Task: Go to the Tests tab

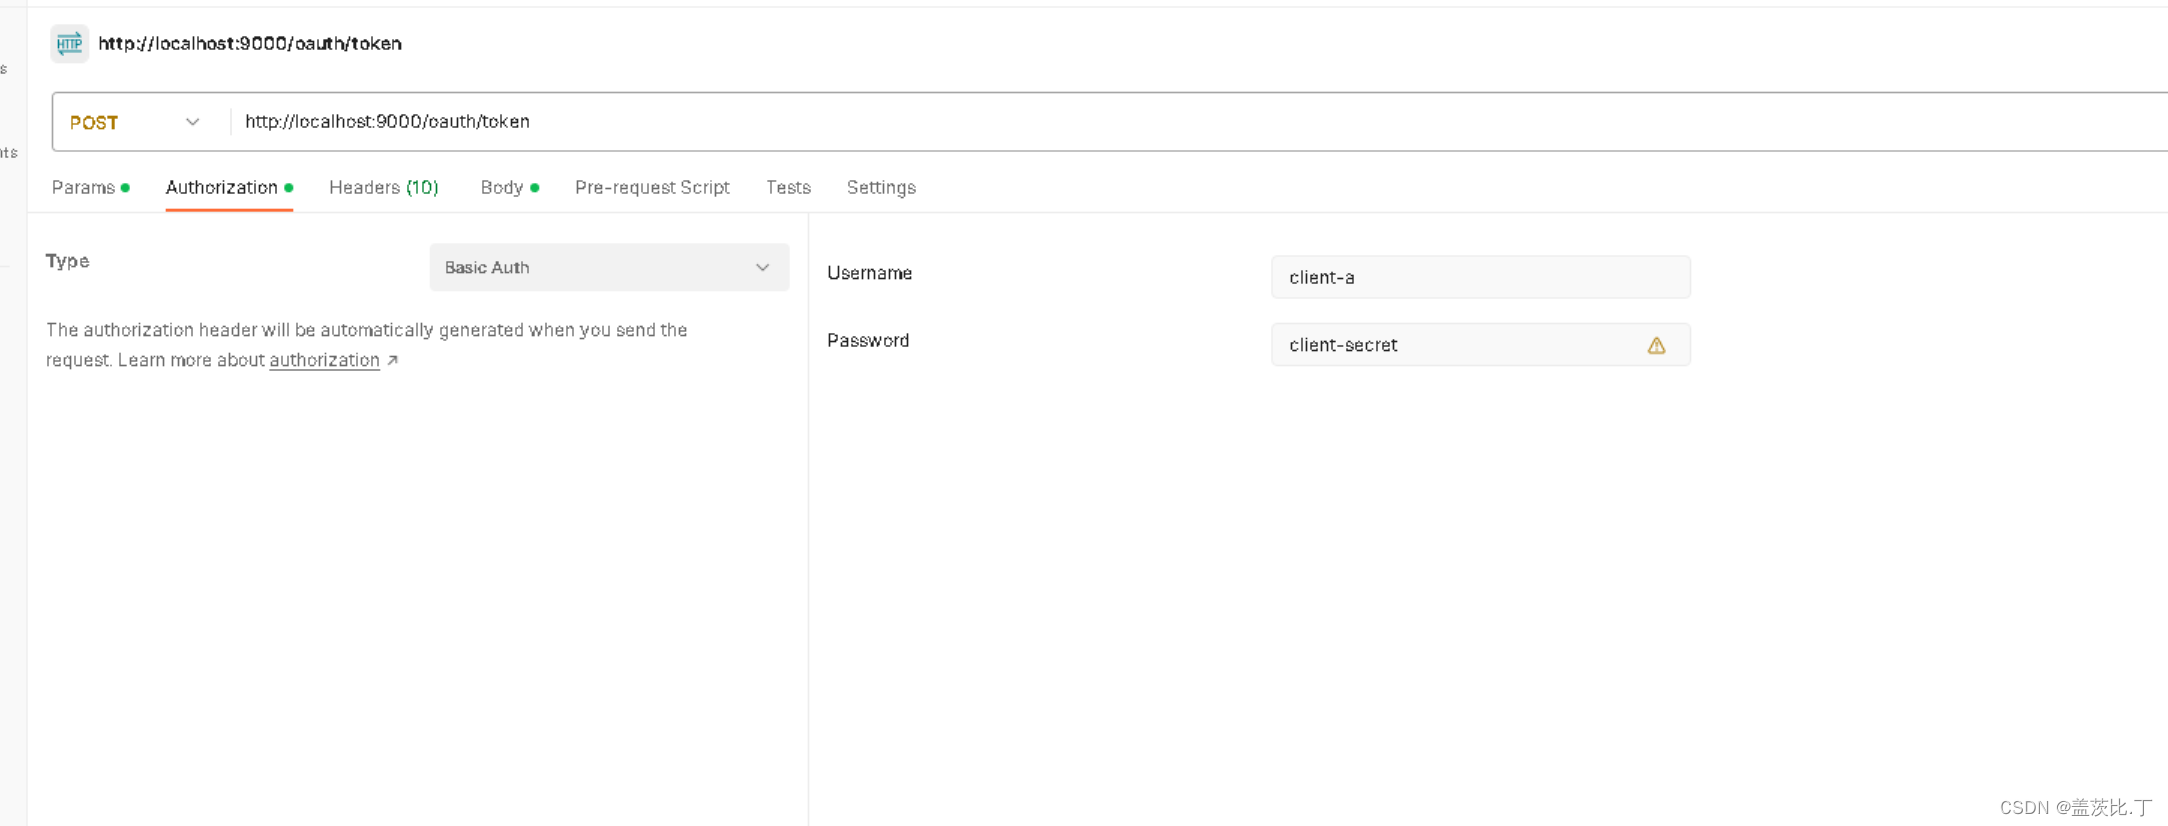Action: (788, 187)
